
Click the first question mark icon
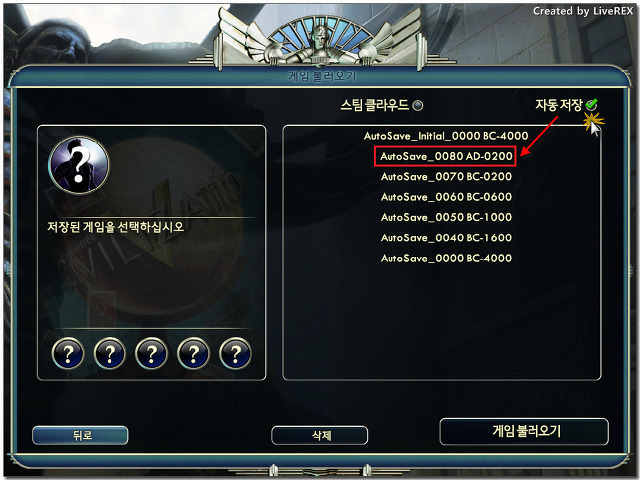tap(68, 353)
